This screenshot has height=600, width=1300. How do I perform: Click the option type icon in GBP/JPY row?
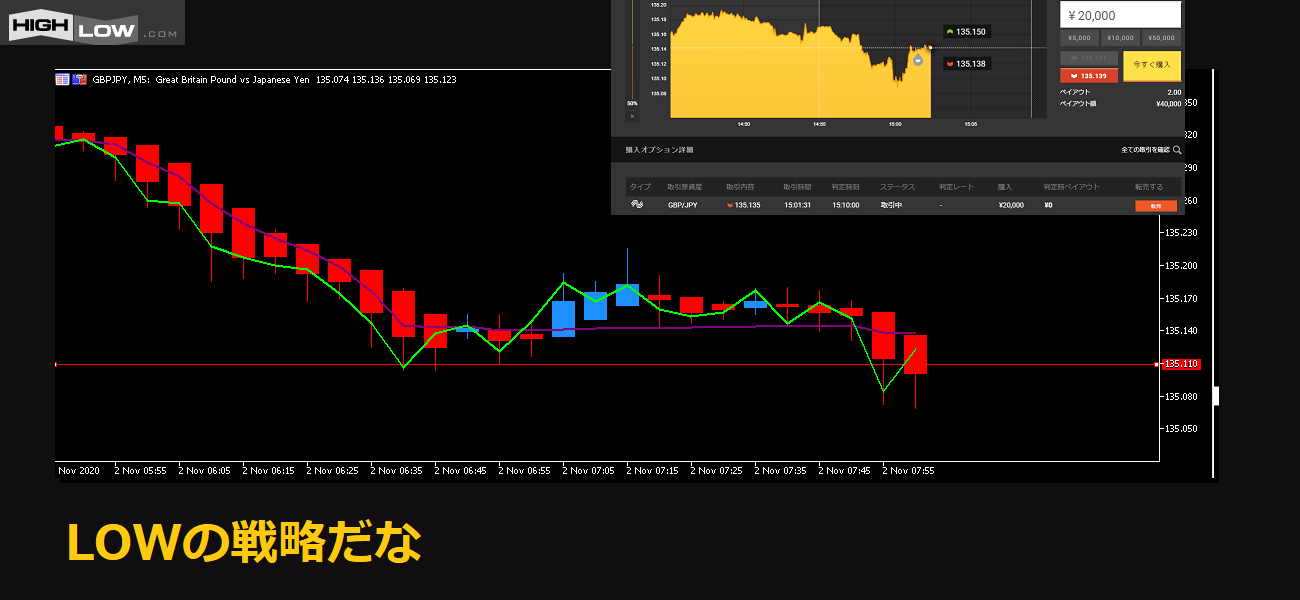tap(636, 204)
